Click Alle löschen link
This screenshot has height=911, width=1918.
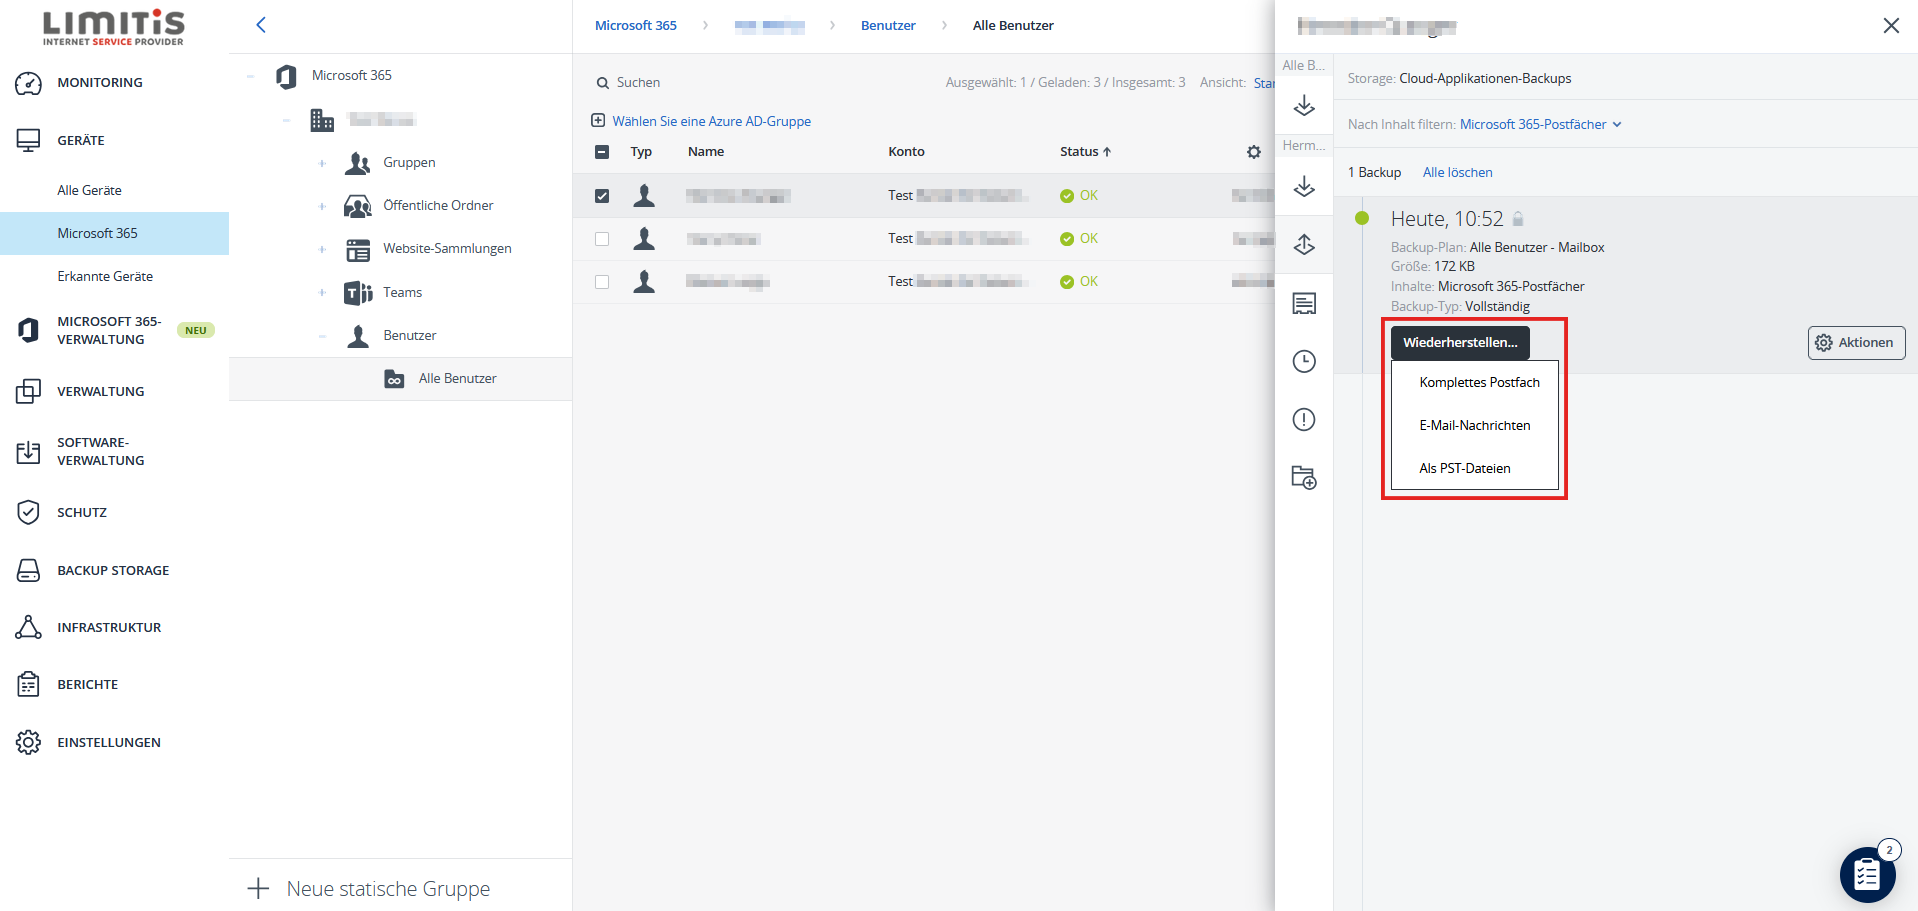click(1457, 173)
